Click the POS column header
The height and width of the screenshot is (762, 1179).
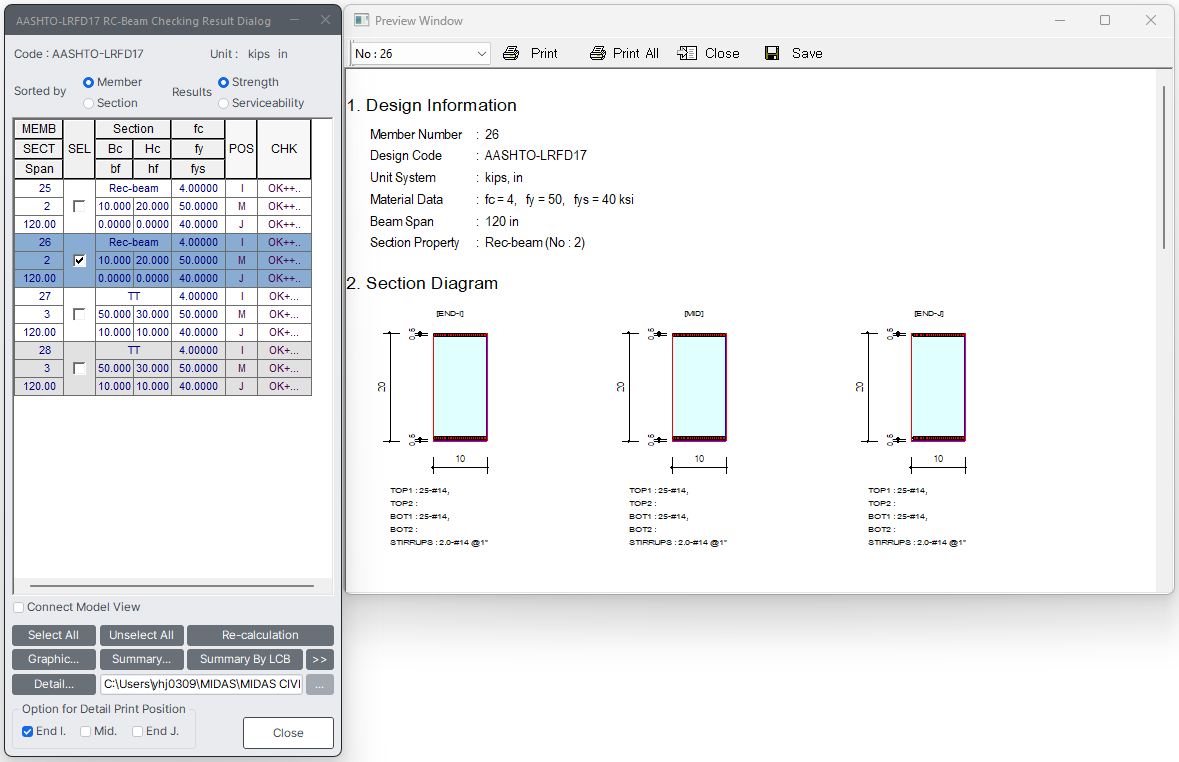[241, 149]
